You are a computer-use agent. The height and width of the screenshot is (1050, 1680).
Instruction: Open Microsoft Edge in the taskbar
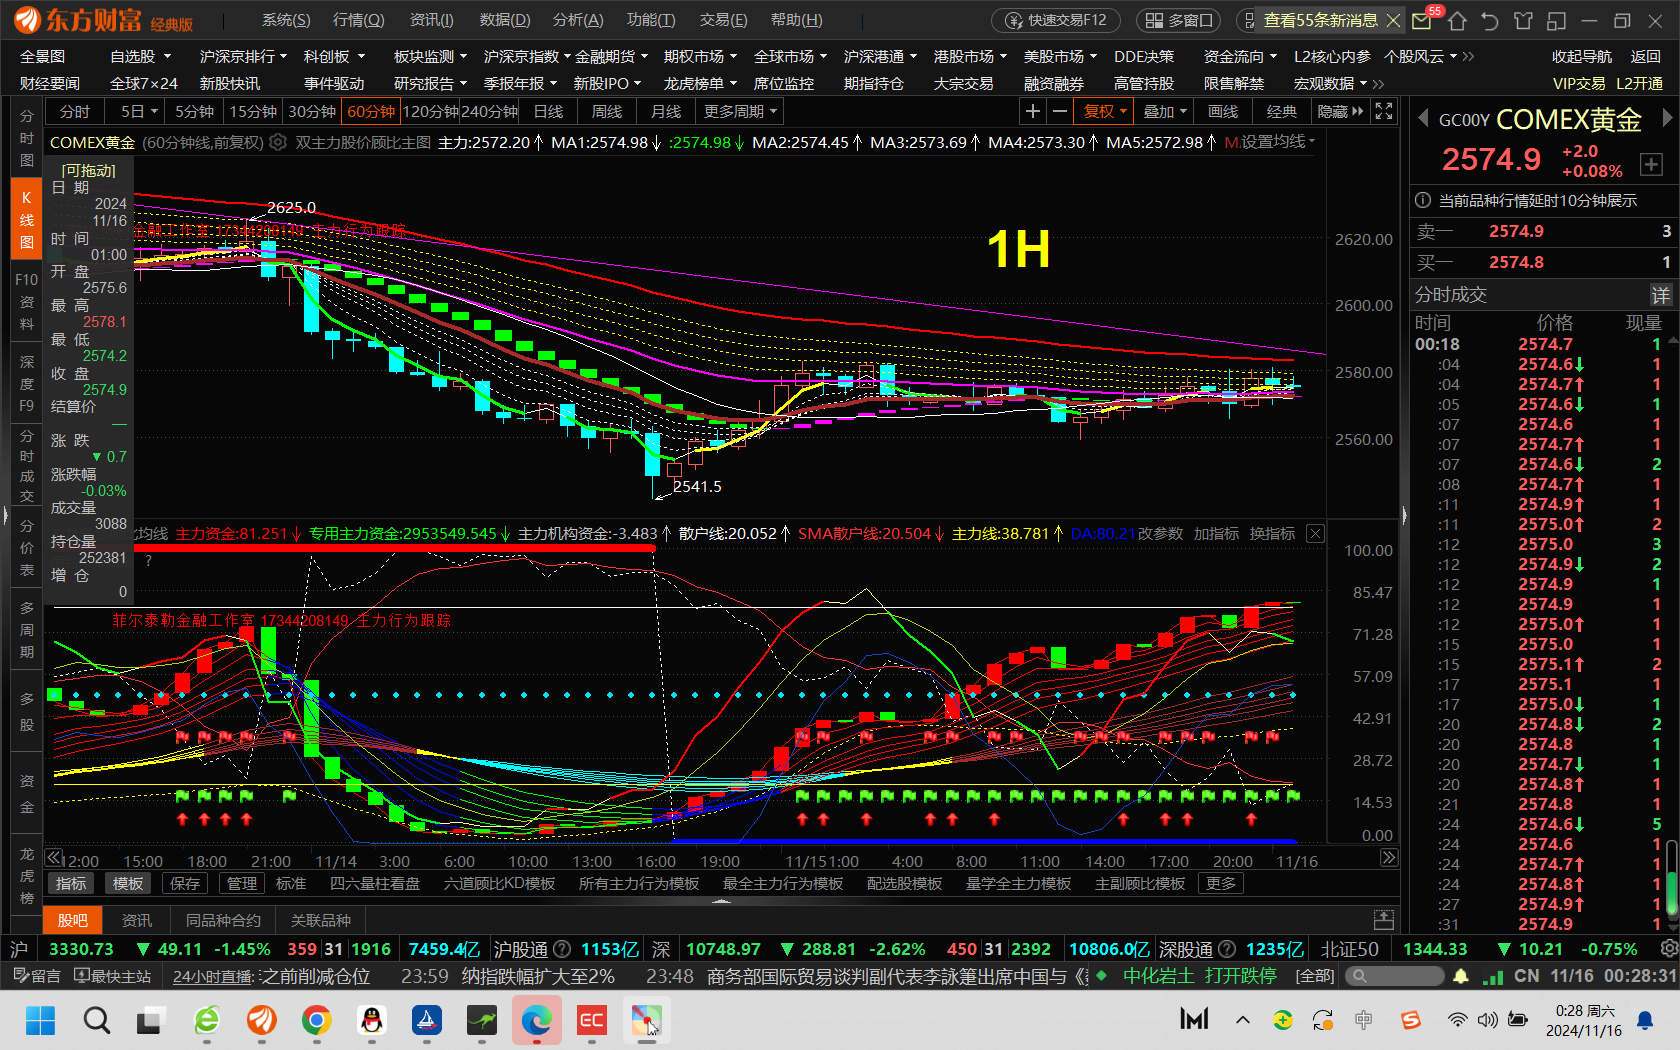coord(537,1020)
